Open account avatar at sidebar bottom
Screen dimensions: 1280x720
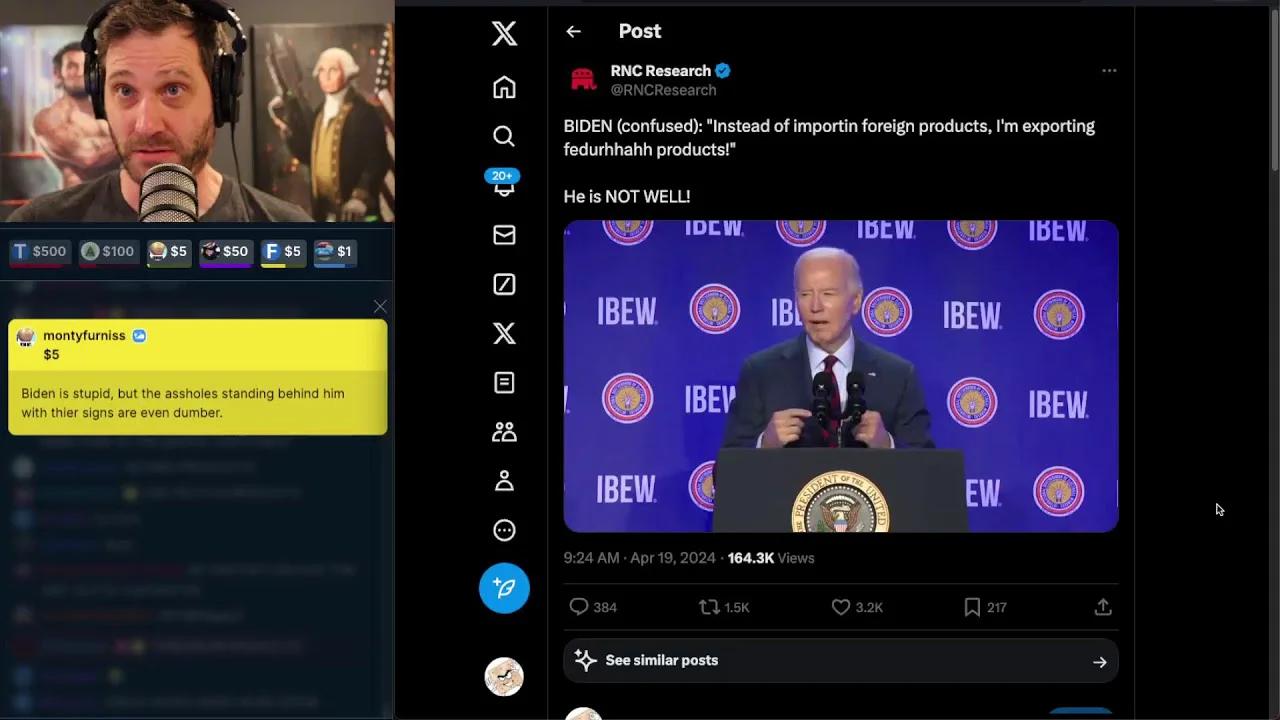(x=504, y=677)
